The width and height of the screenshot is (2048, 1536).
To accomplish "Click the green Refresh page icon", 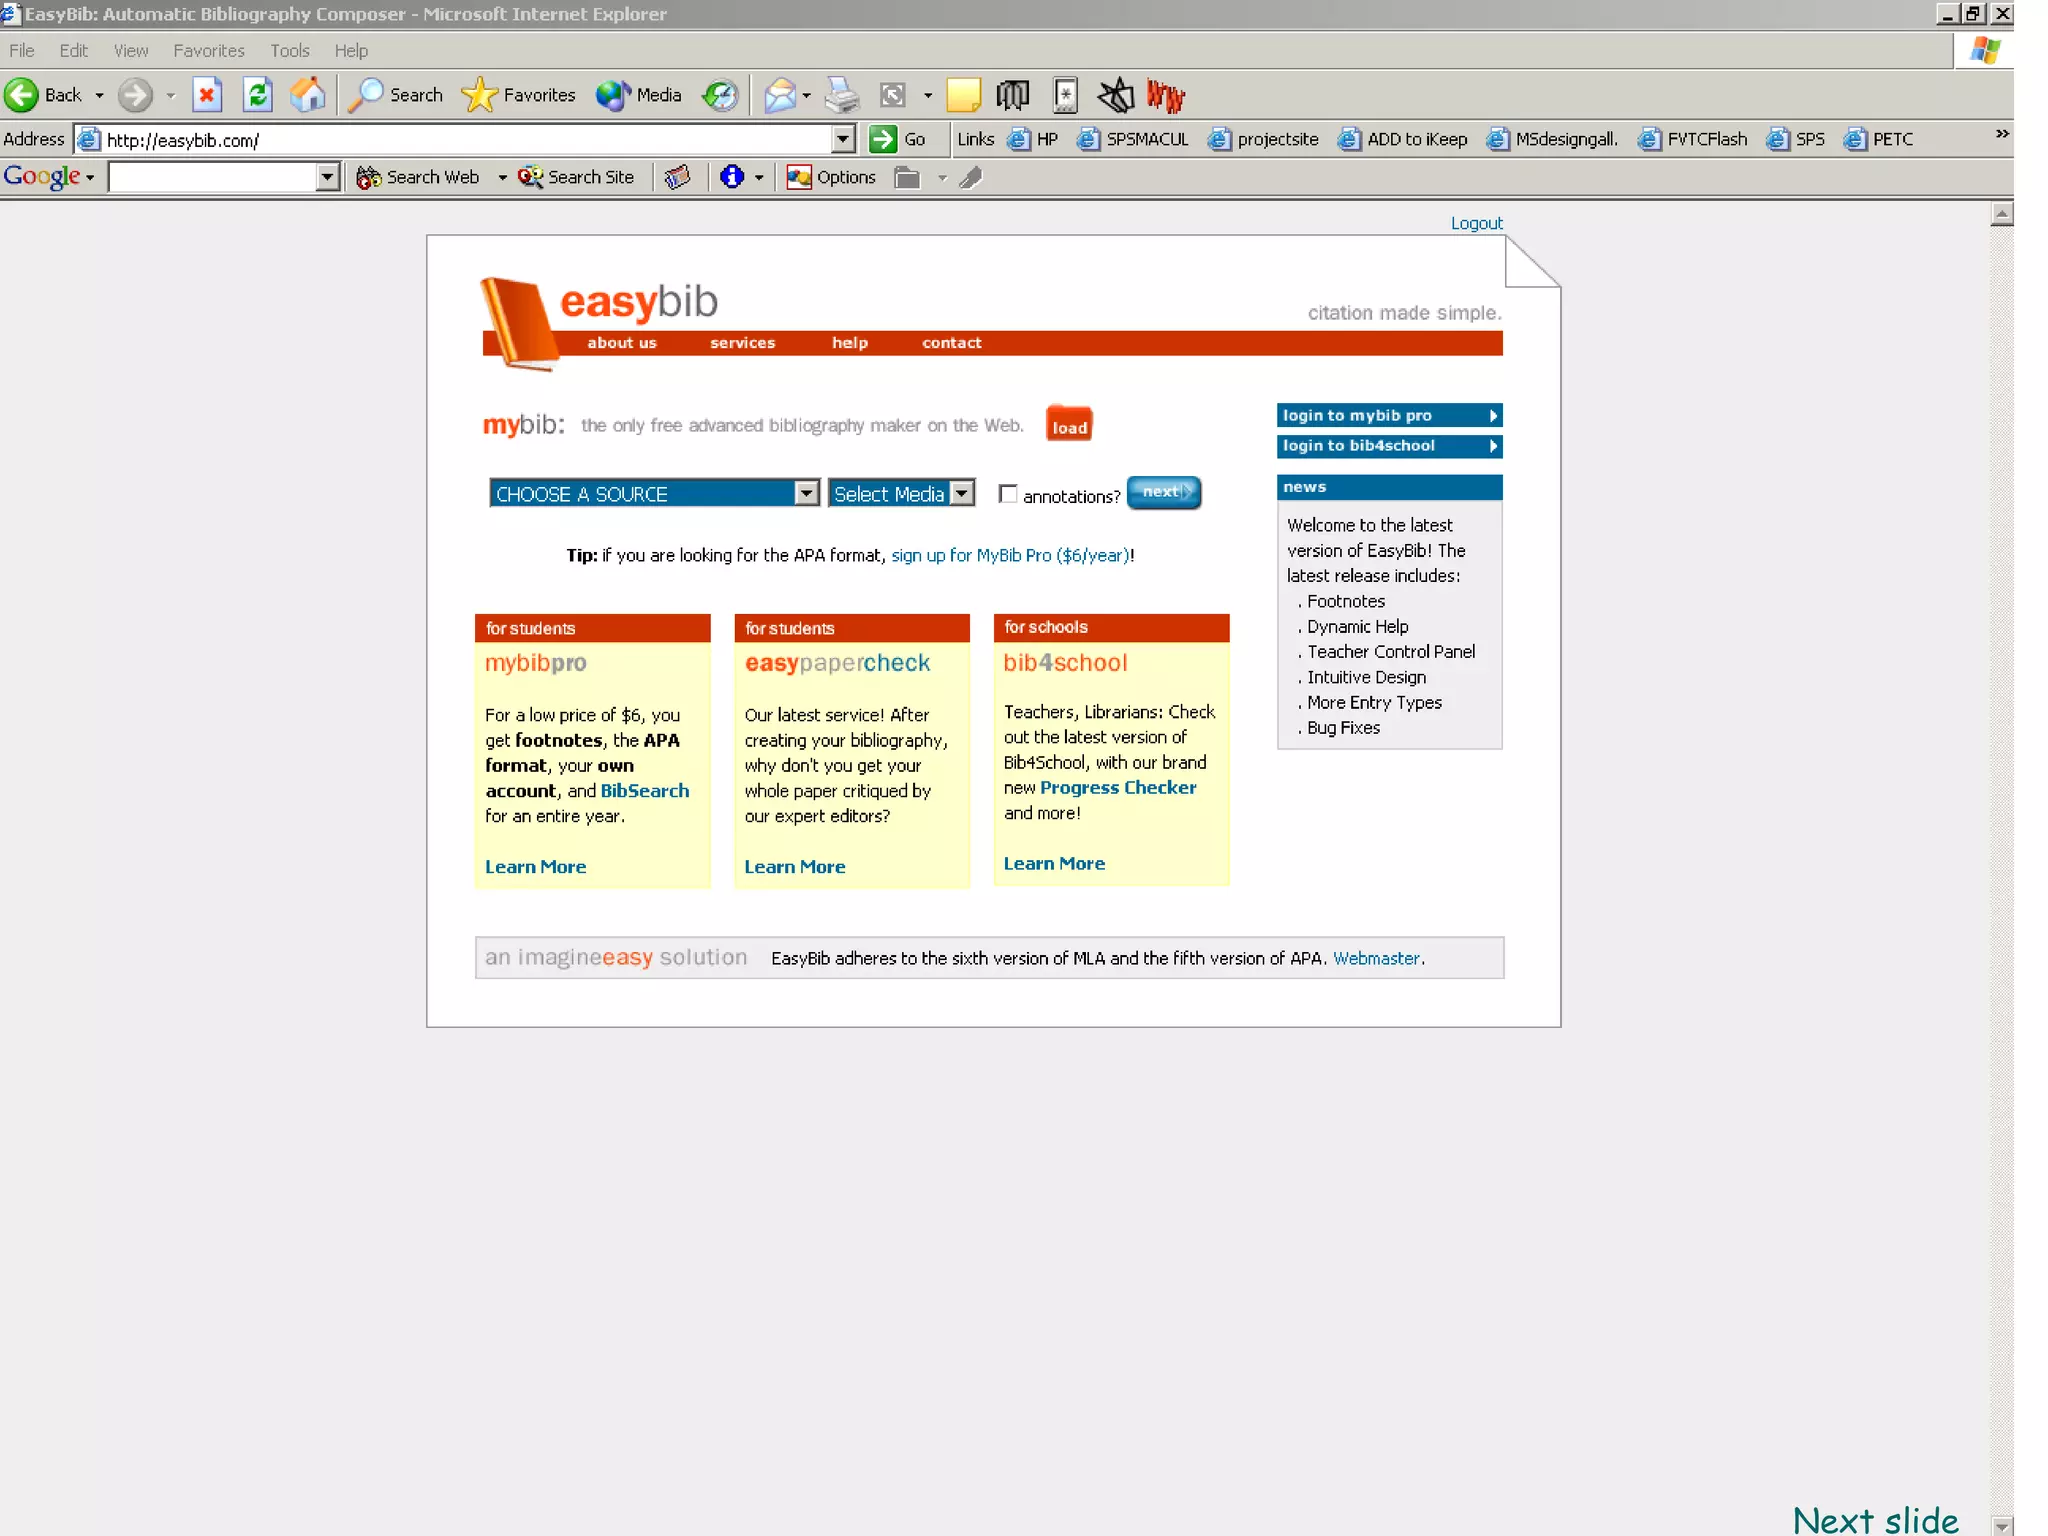I will tap(258, 95).
